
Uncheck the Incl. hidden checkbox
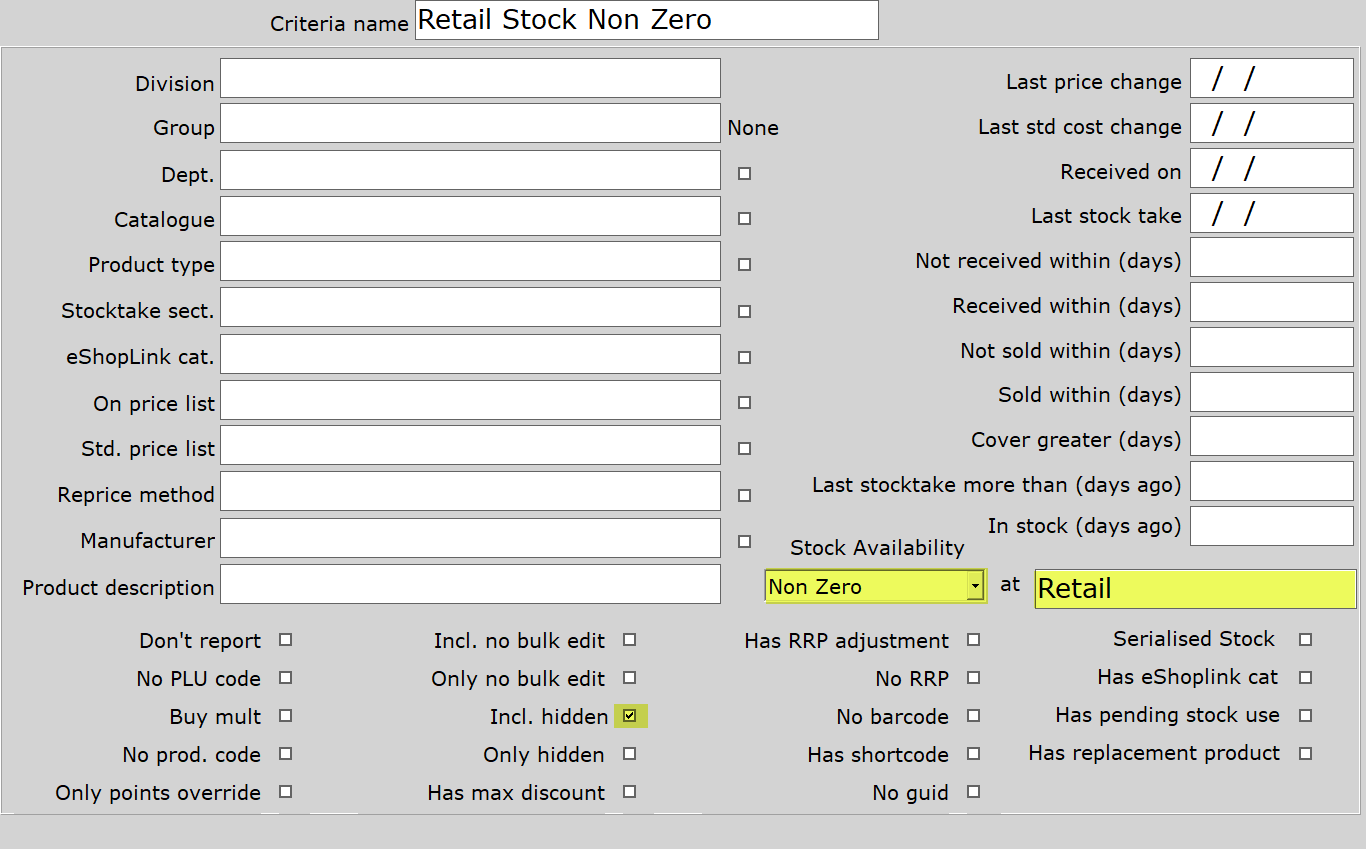(630, 716)
